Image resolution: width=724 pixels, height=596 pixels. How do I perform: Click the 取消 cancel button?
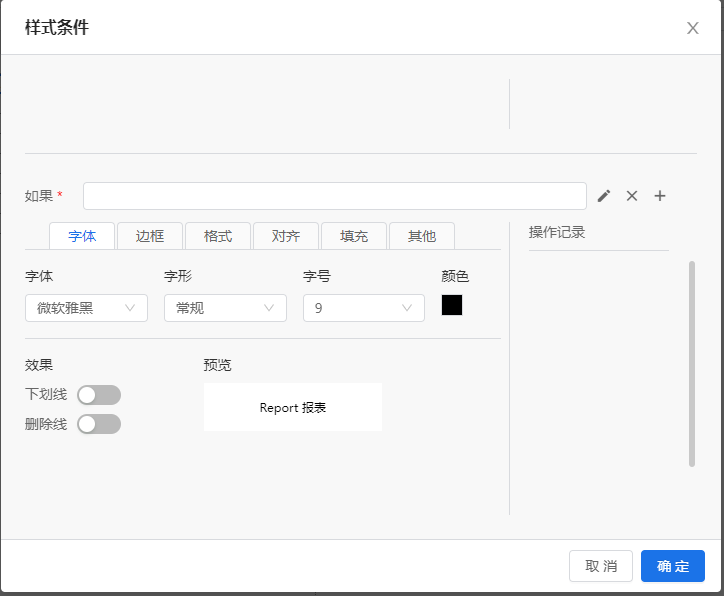[x=601, y=566]
